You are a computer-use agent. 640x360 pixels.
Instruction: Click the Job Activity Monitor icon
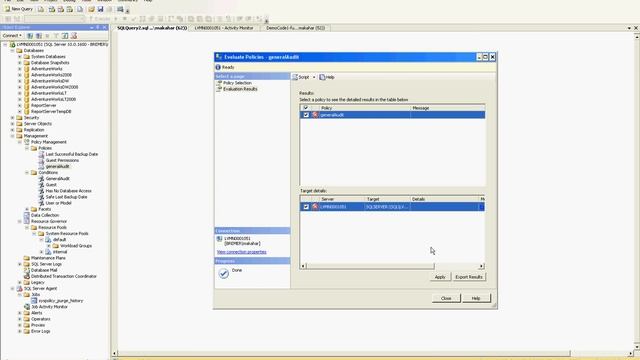coord(27,307)
